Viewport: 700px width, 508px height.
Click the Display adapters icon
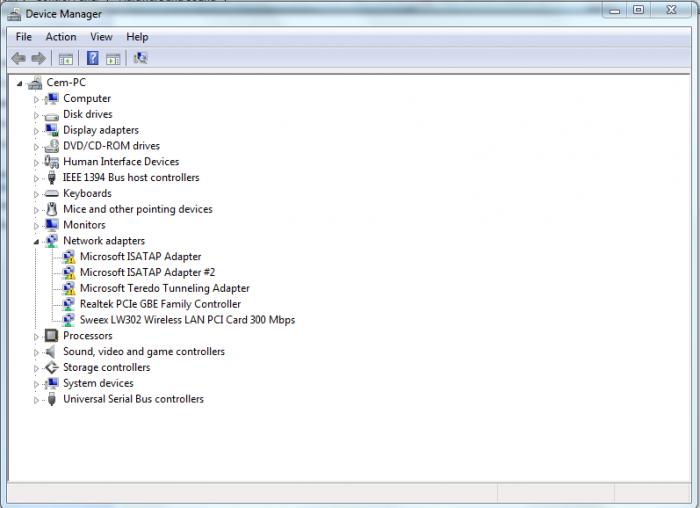[x=52, y=130]
